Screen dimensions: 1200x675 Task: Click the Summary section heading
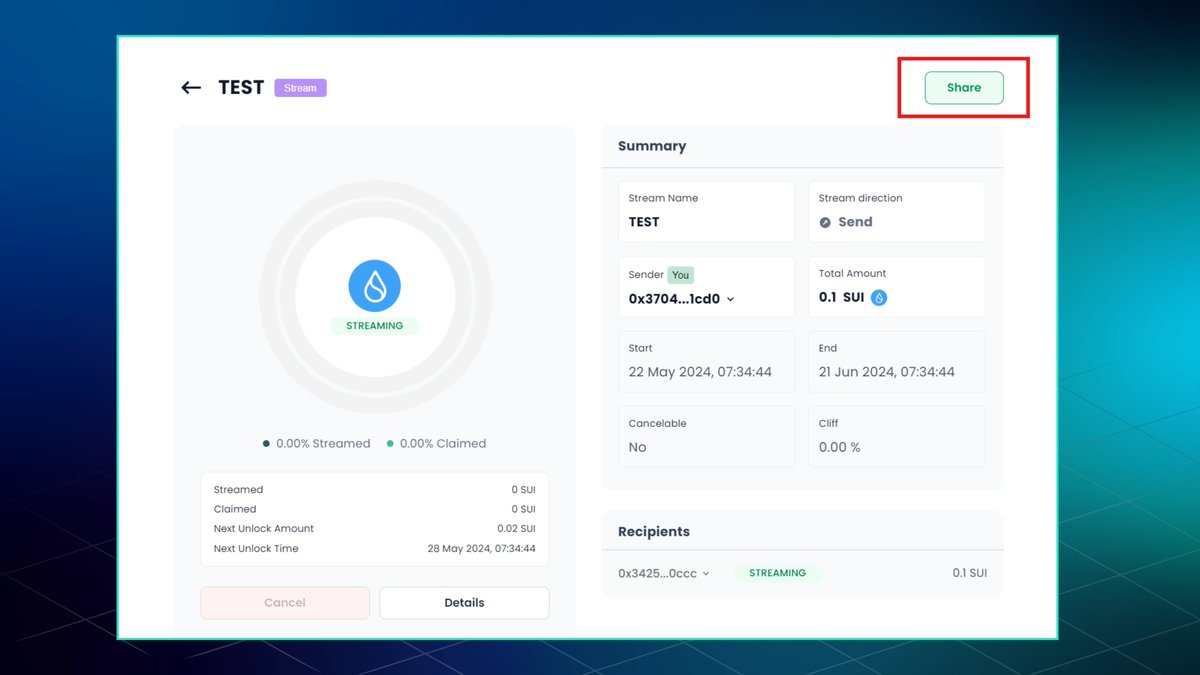(652, 146)
